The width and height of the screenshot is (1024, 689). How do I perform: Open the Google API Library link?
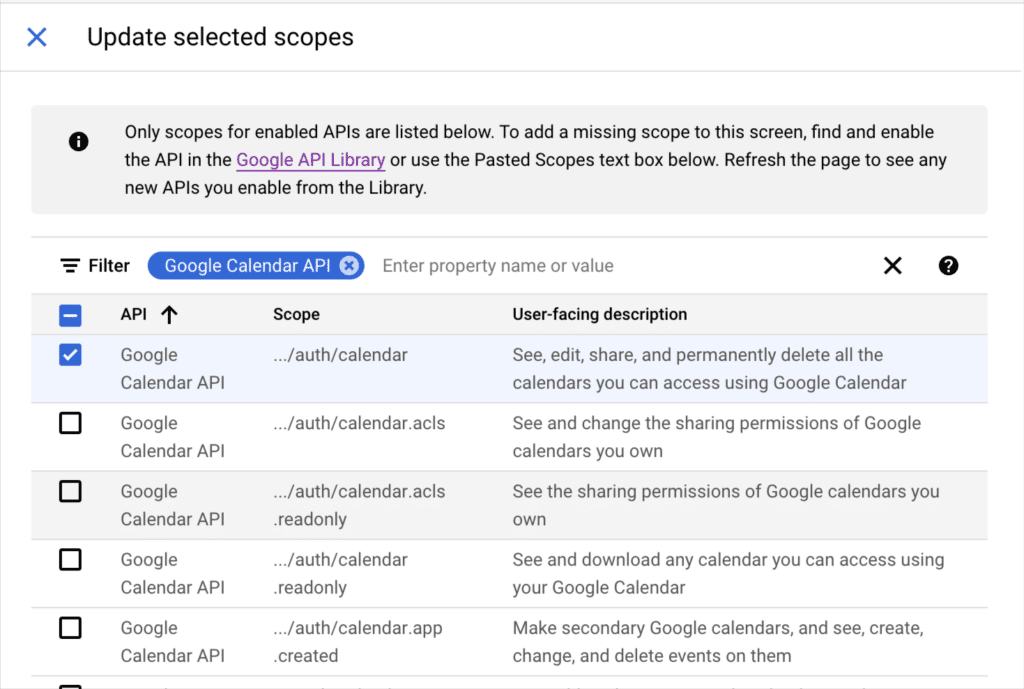pyautogui.click(x=310, y=160)
